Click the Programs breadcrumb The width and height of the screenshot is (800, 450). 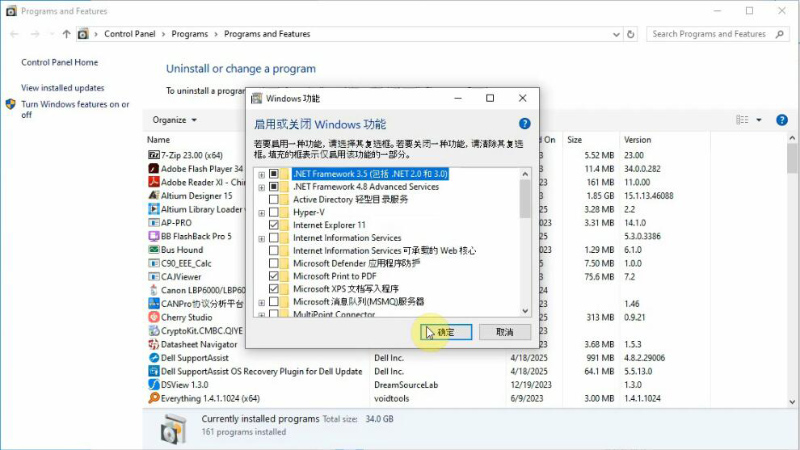click(x=189, y=34)
